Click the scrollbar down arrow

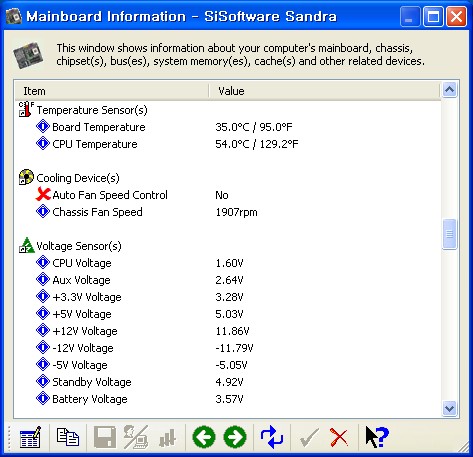pos(450,409)
